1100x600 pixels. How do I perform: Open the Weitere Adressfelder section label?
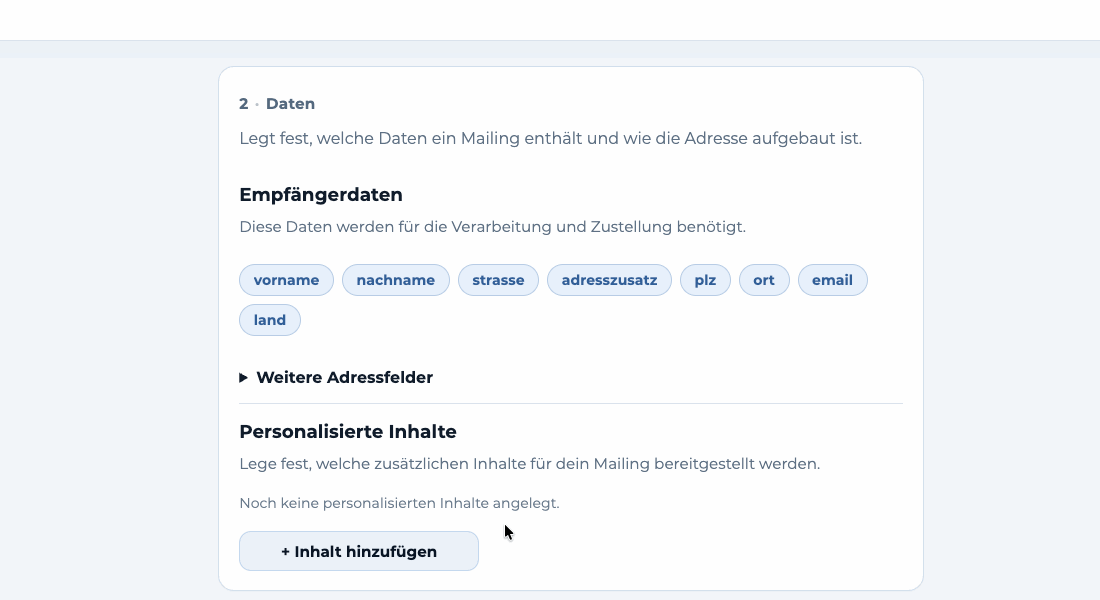[x=344, y=378]
